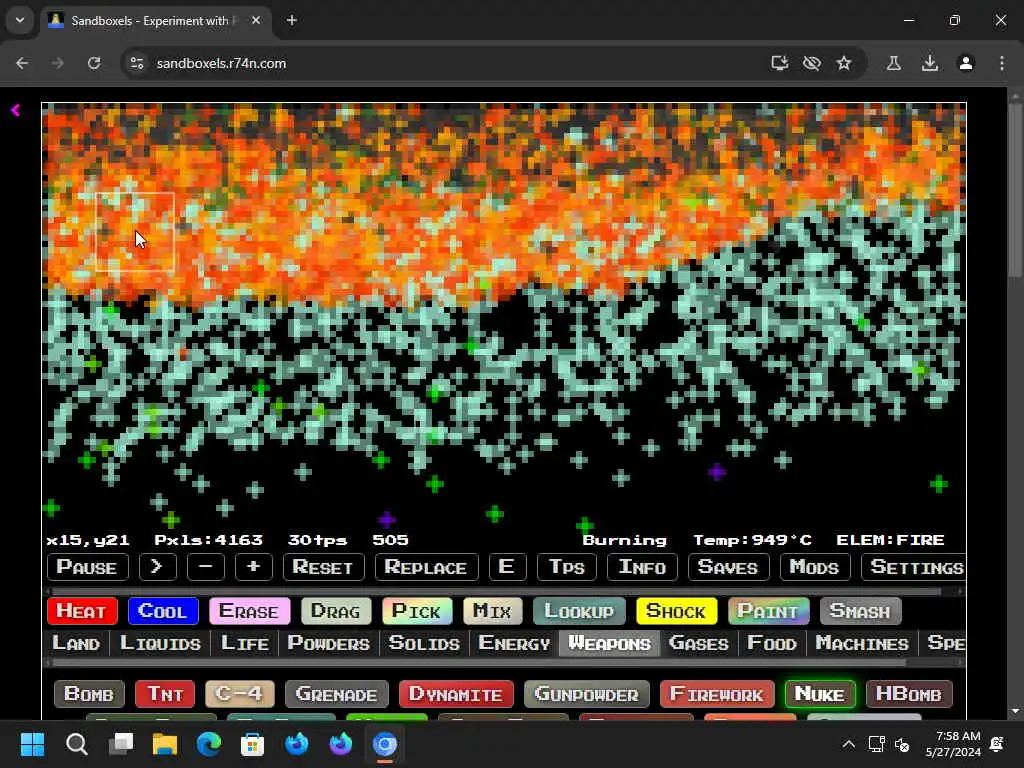
Task: Open File Explorer from the taskbar
Action: point(165,744)
